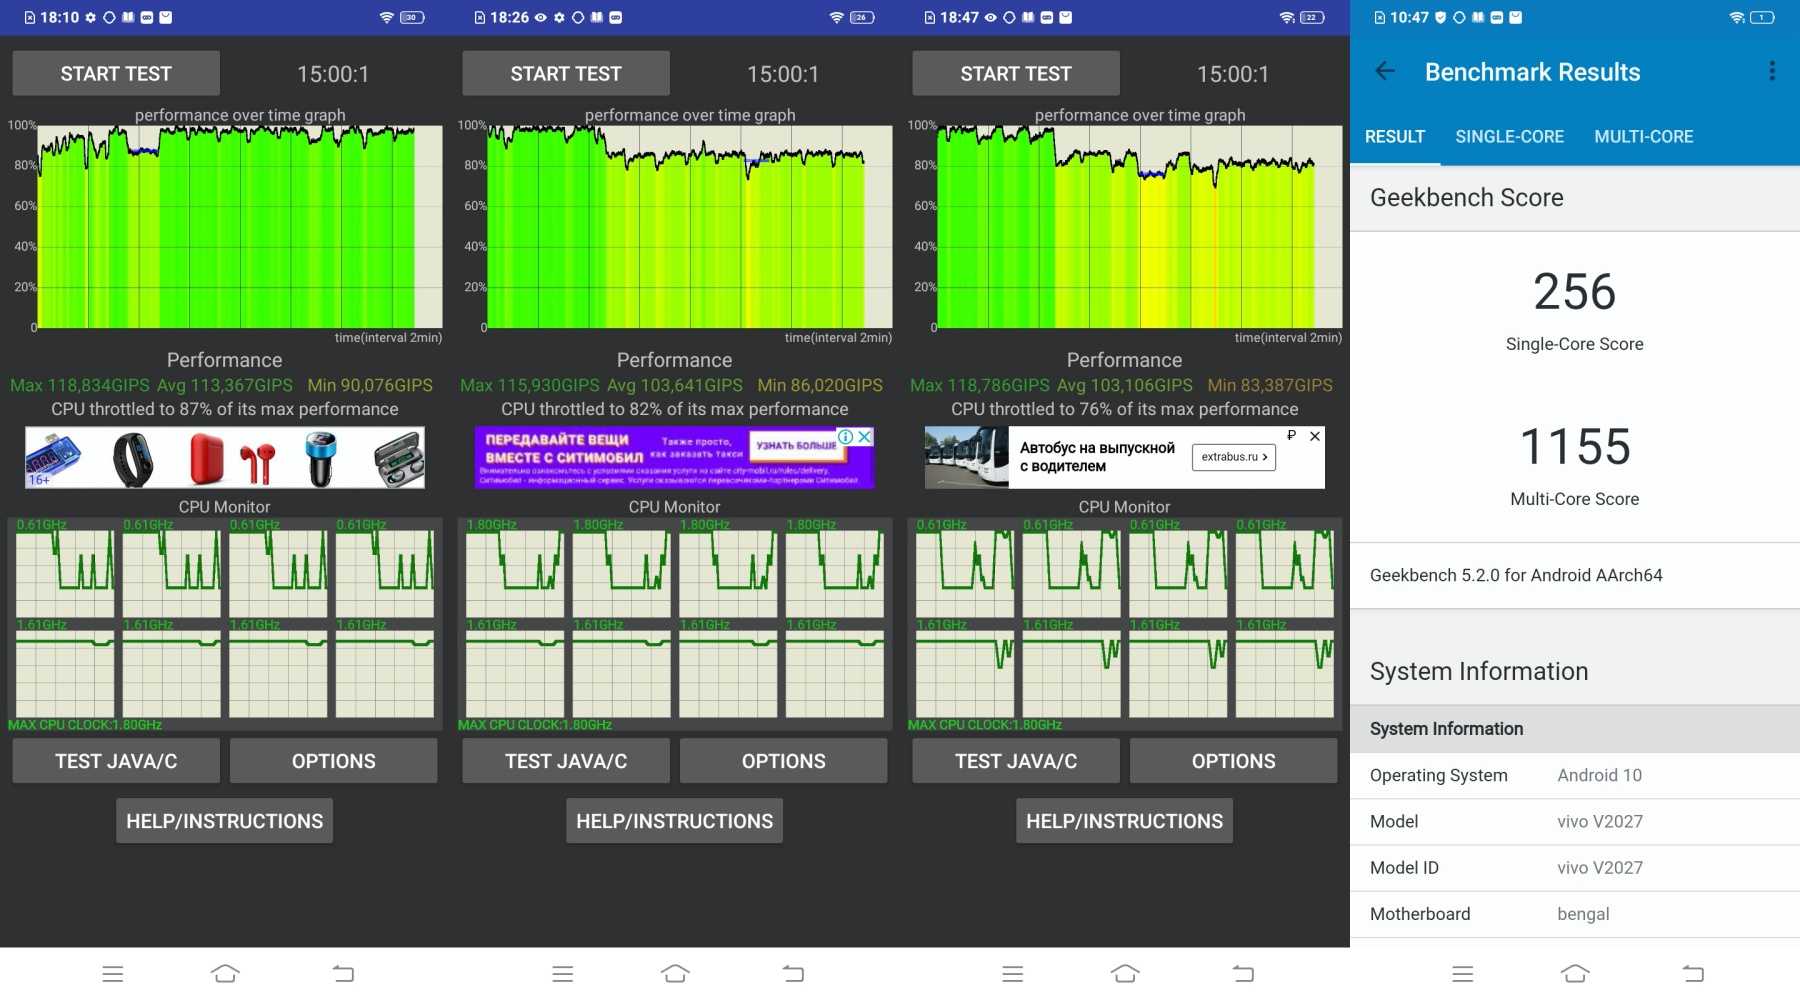Open recent apps menu icon on second screen
Viewport: 1800px width, 1000px height.
coord(562,973)
